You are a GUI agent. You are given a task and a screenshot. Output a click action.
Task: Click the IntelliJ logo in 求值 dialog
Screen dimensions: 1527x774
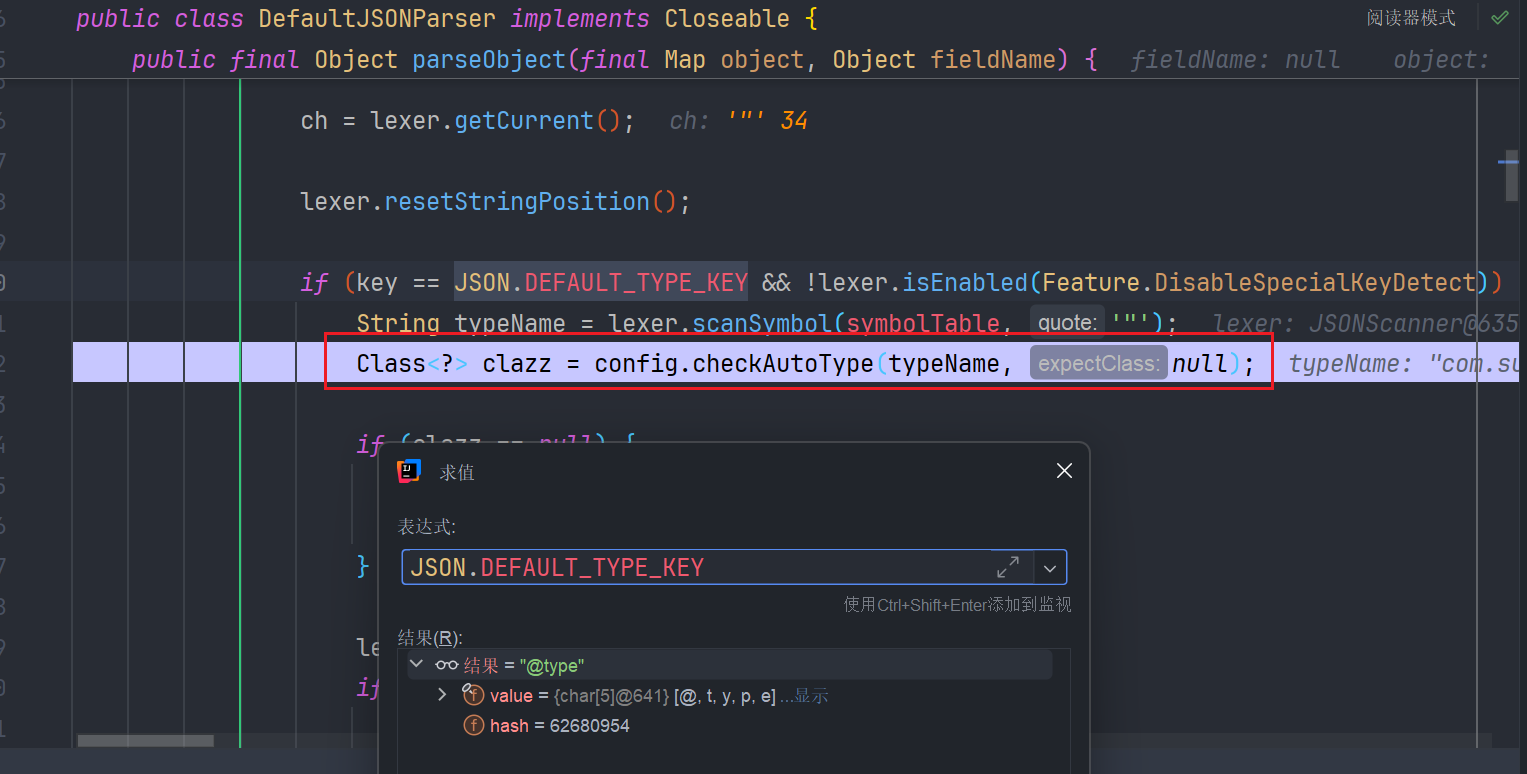(x=408, y=472)
